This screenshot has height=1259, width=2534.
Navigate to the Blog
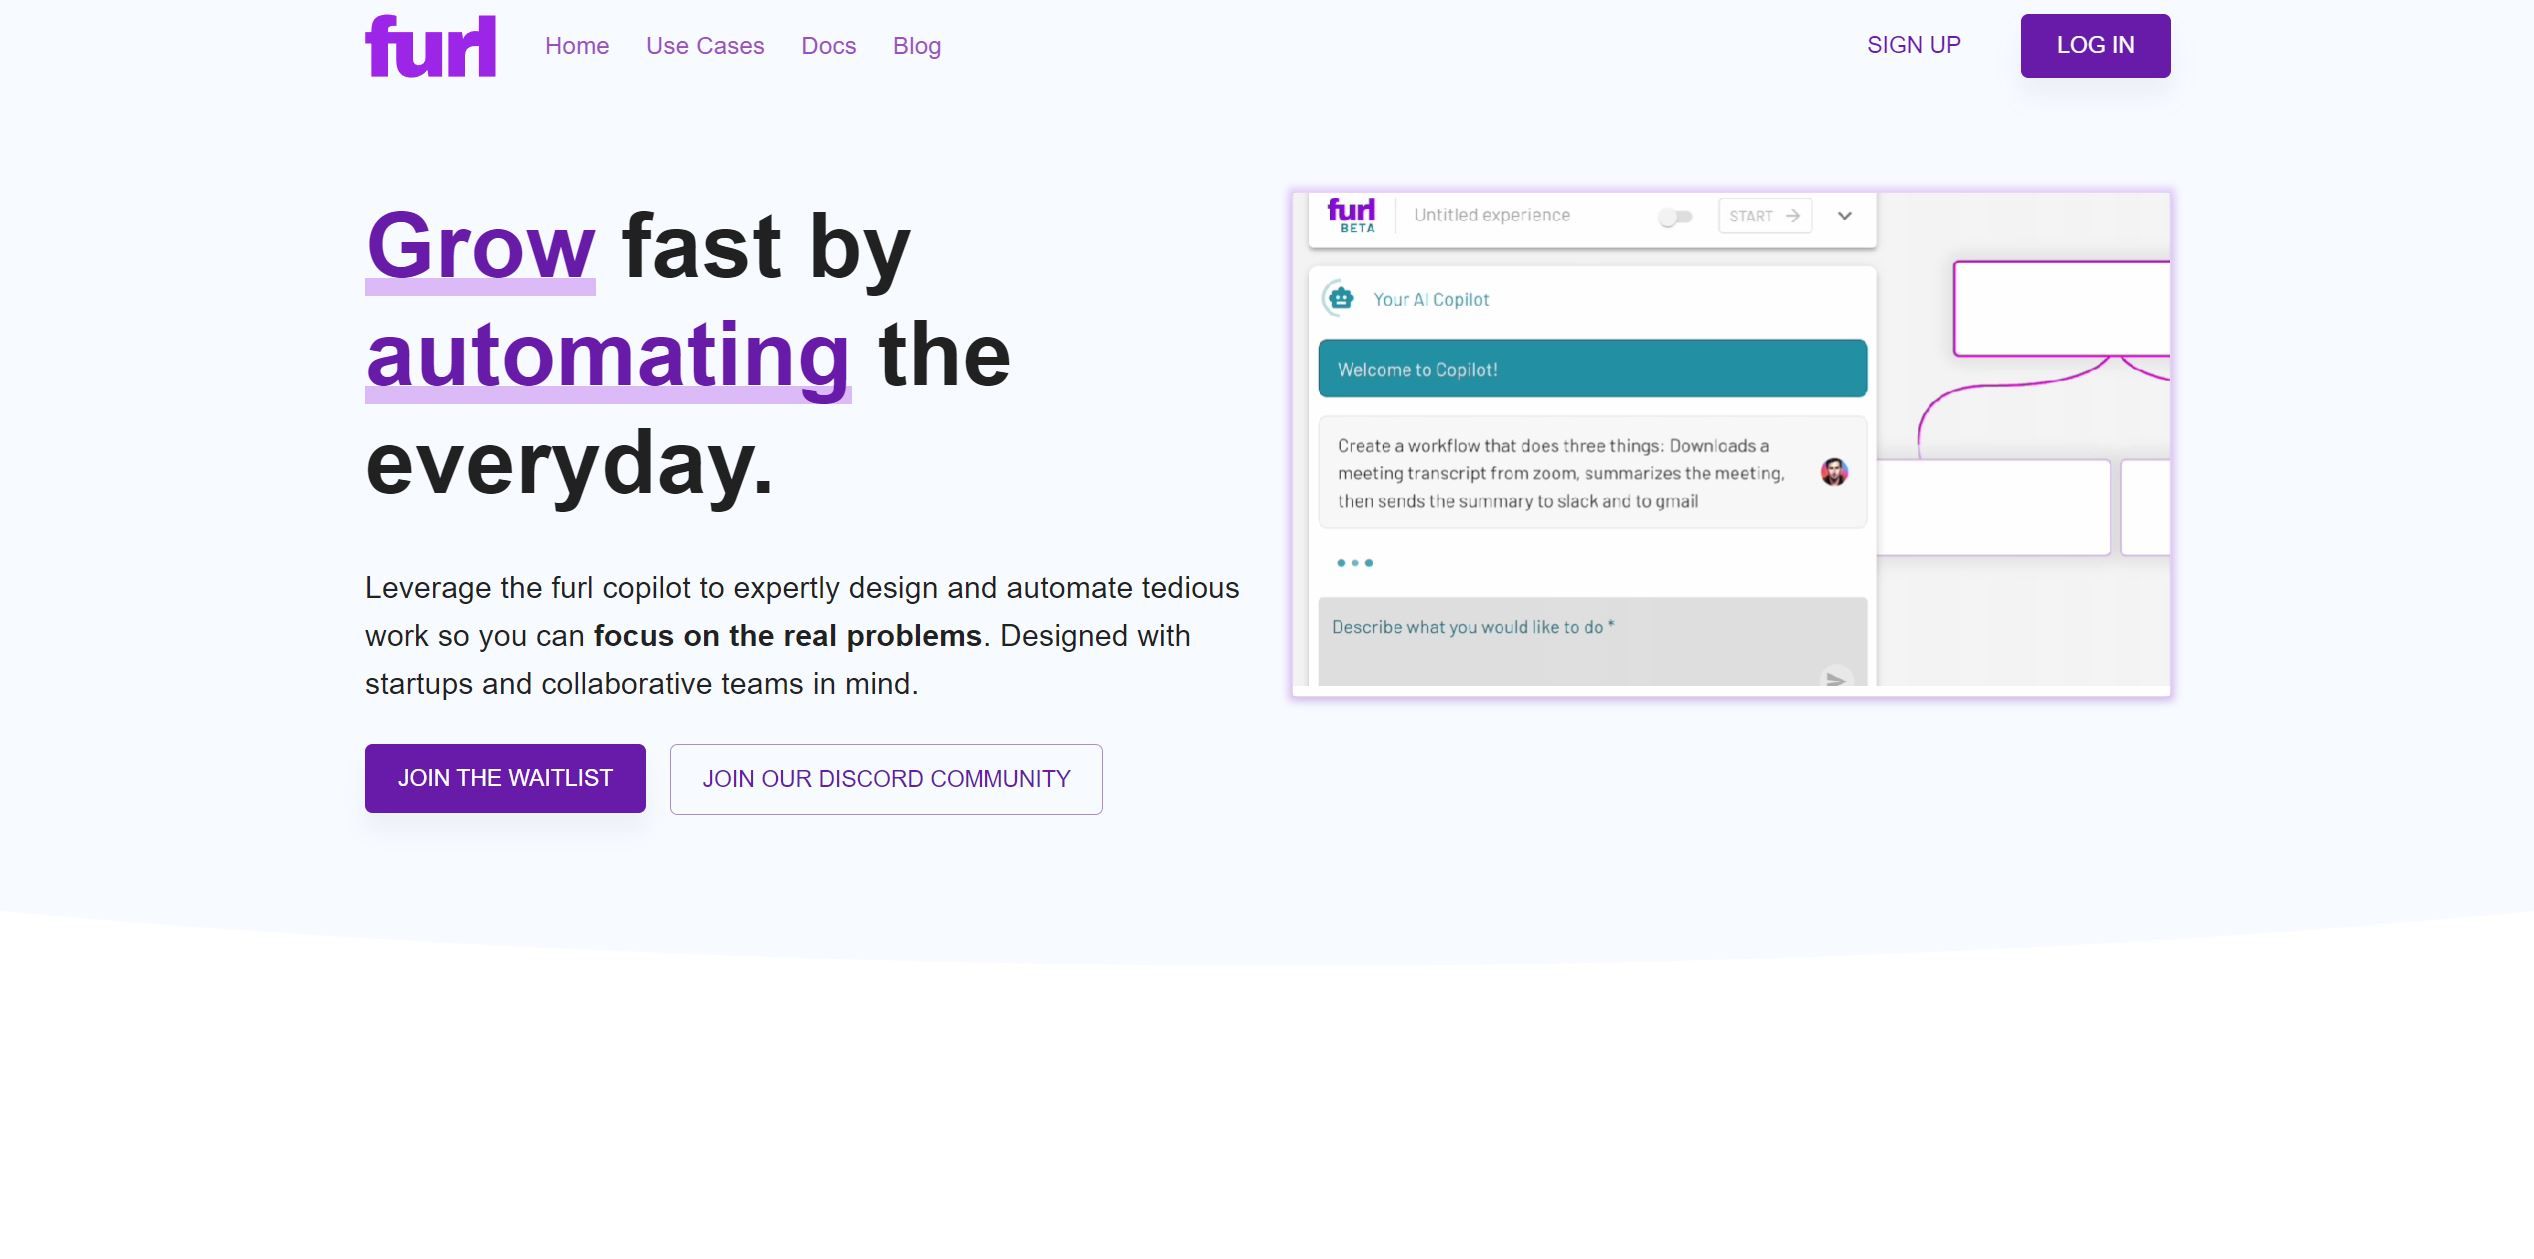916,45
